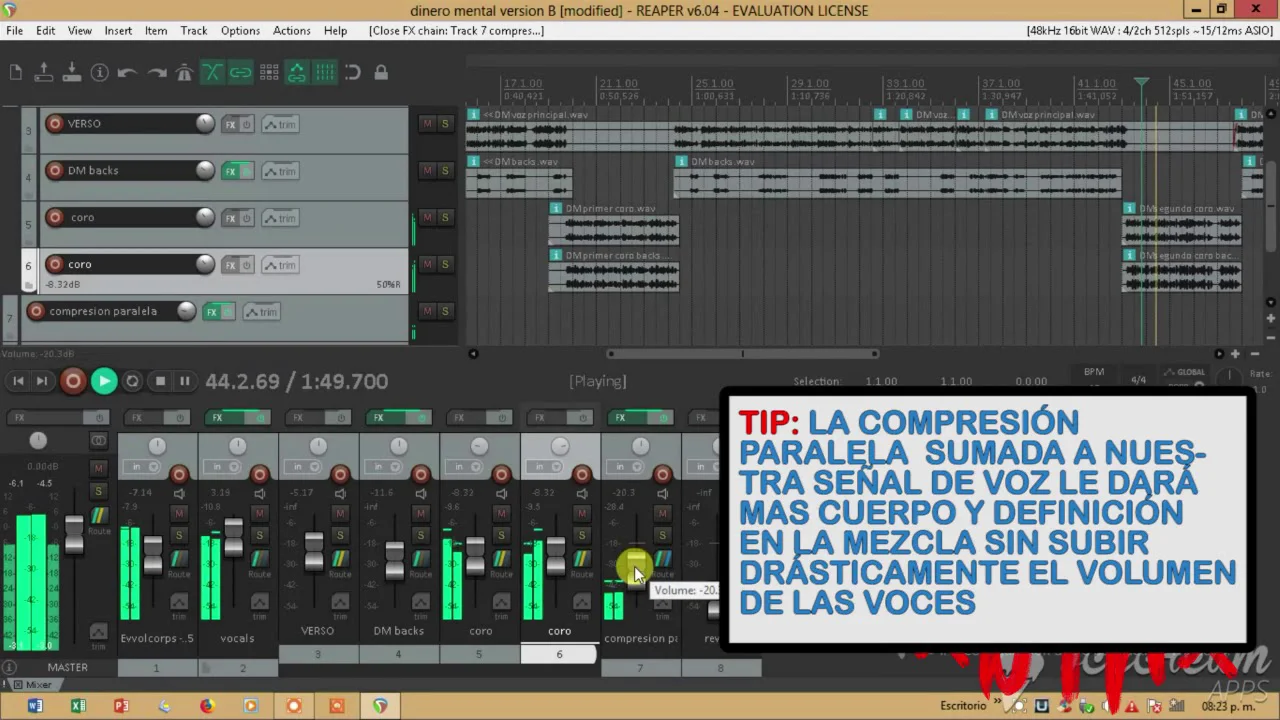Click the horizontal arrange scrollbar
This screenshot has height=720, width=1280.
click(x=741, y=353)
